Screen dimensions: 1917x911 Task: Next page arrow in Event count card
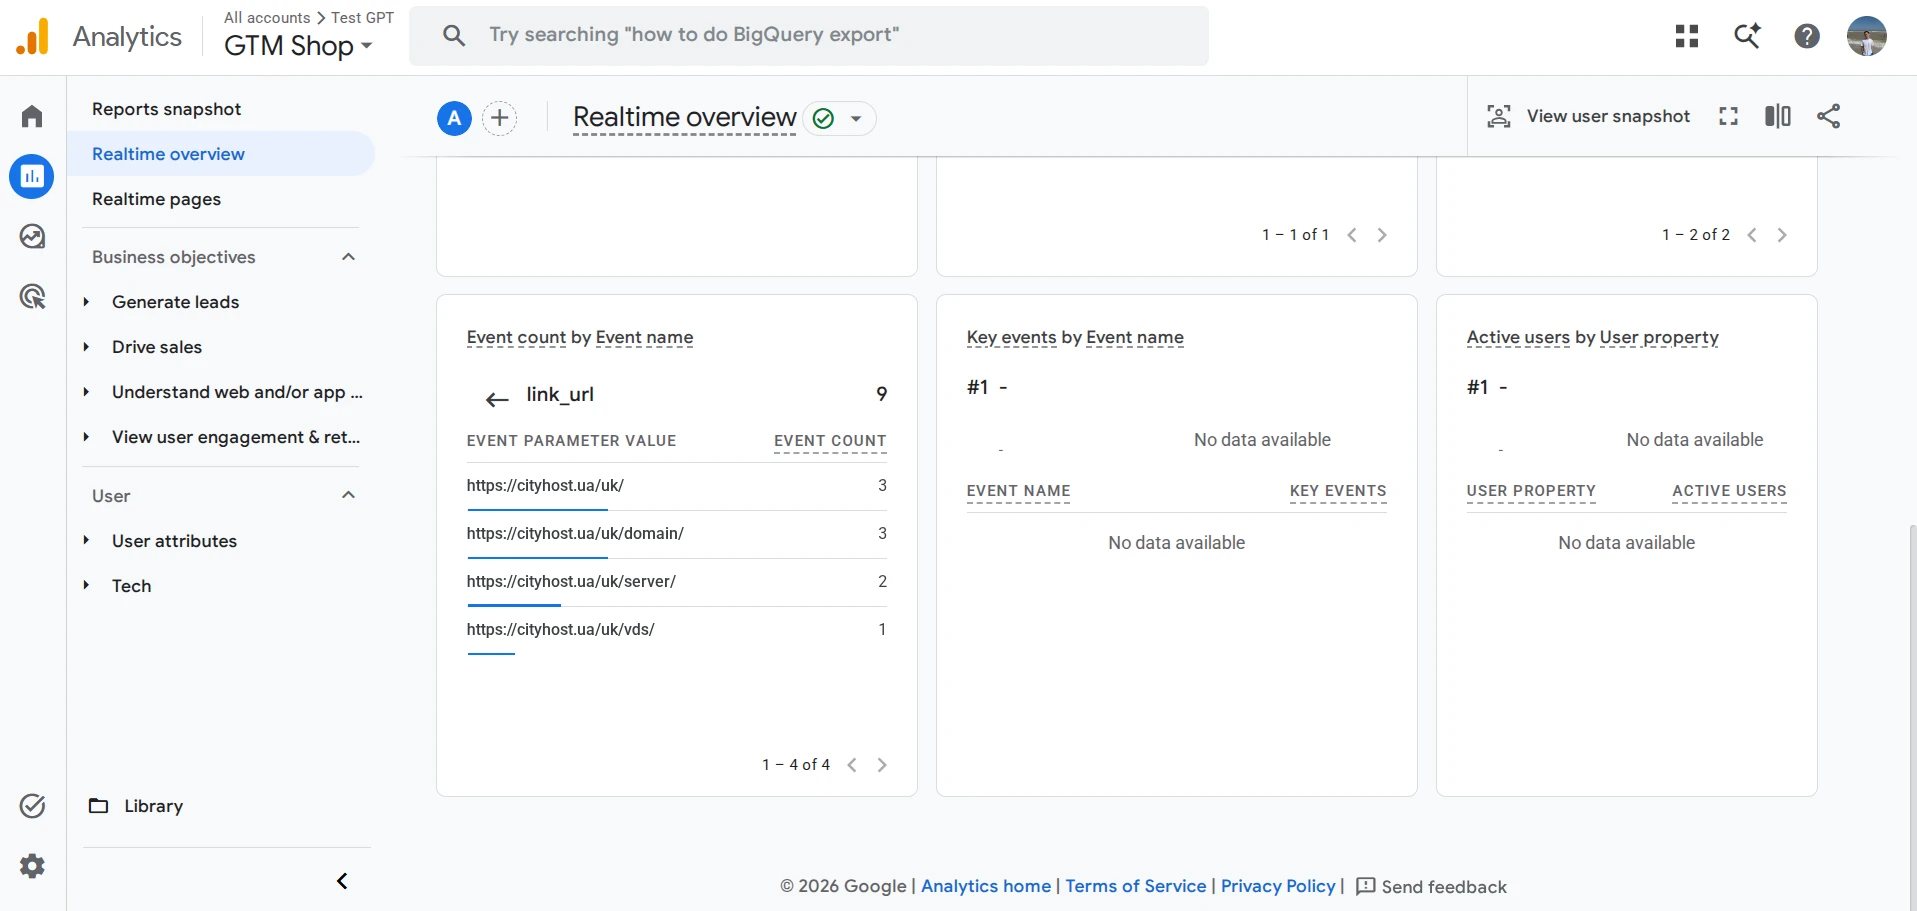(x=882, y=765)
